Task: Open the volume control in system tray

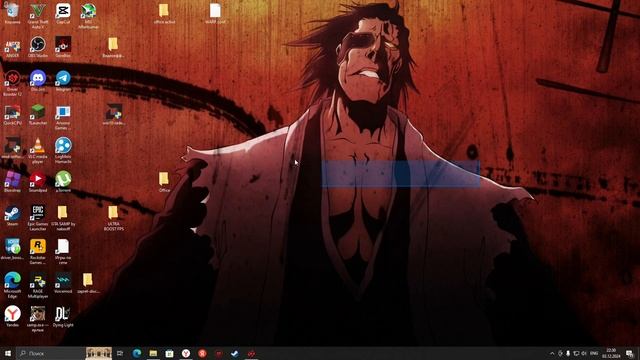Action: pos(584,353)
